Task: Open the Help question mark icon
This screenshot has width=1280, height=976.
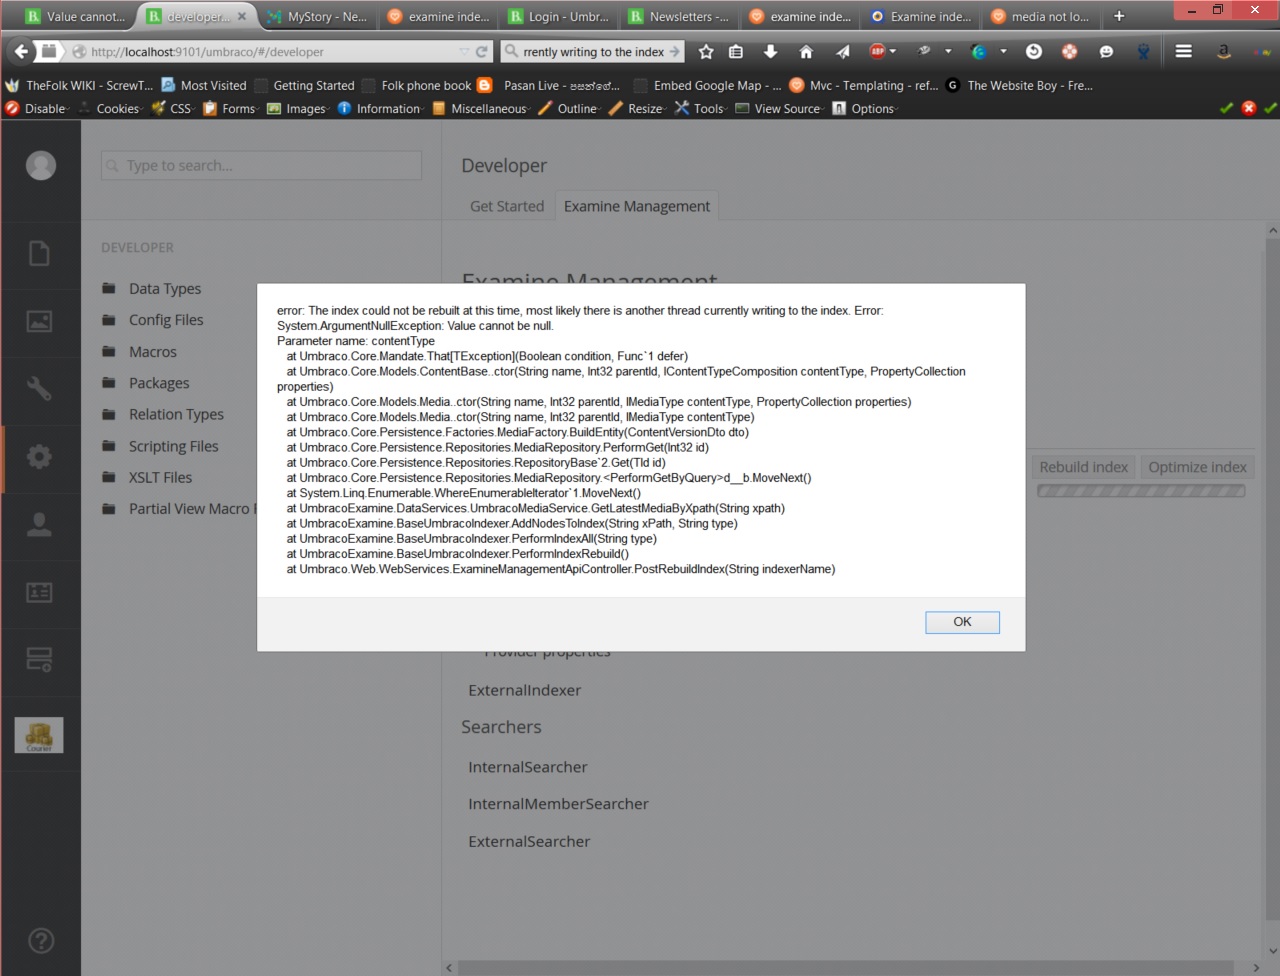Action: (x=41, y=940)
